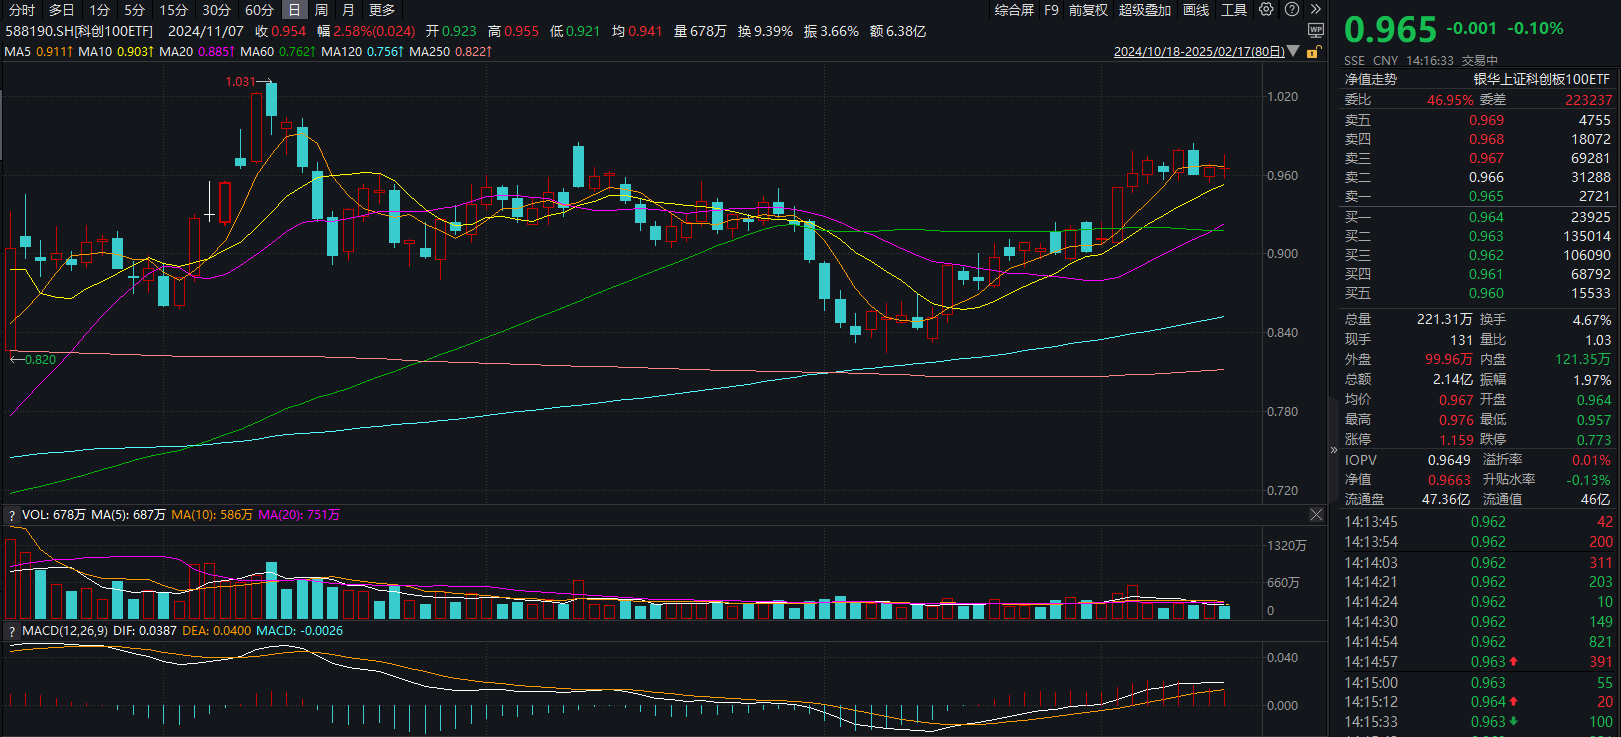1621x737 pixels.
Task: Click the WP monitor icon
Action: [x=1316, y=31]
